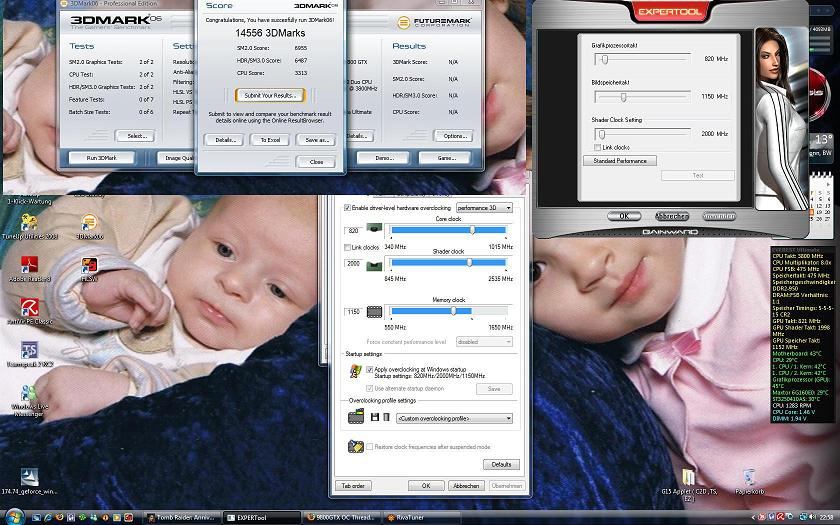Click Show Desktop quick launch icon
The height and width of the screenshot is (525, 840).
click(35, 517)
